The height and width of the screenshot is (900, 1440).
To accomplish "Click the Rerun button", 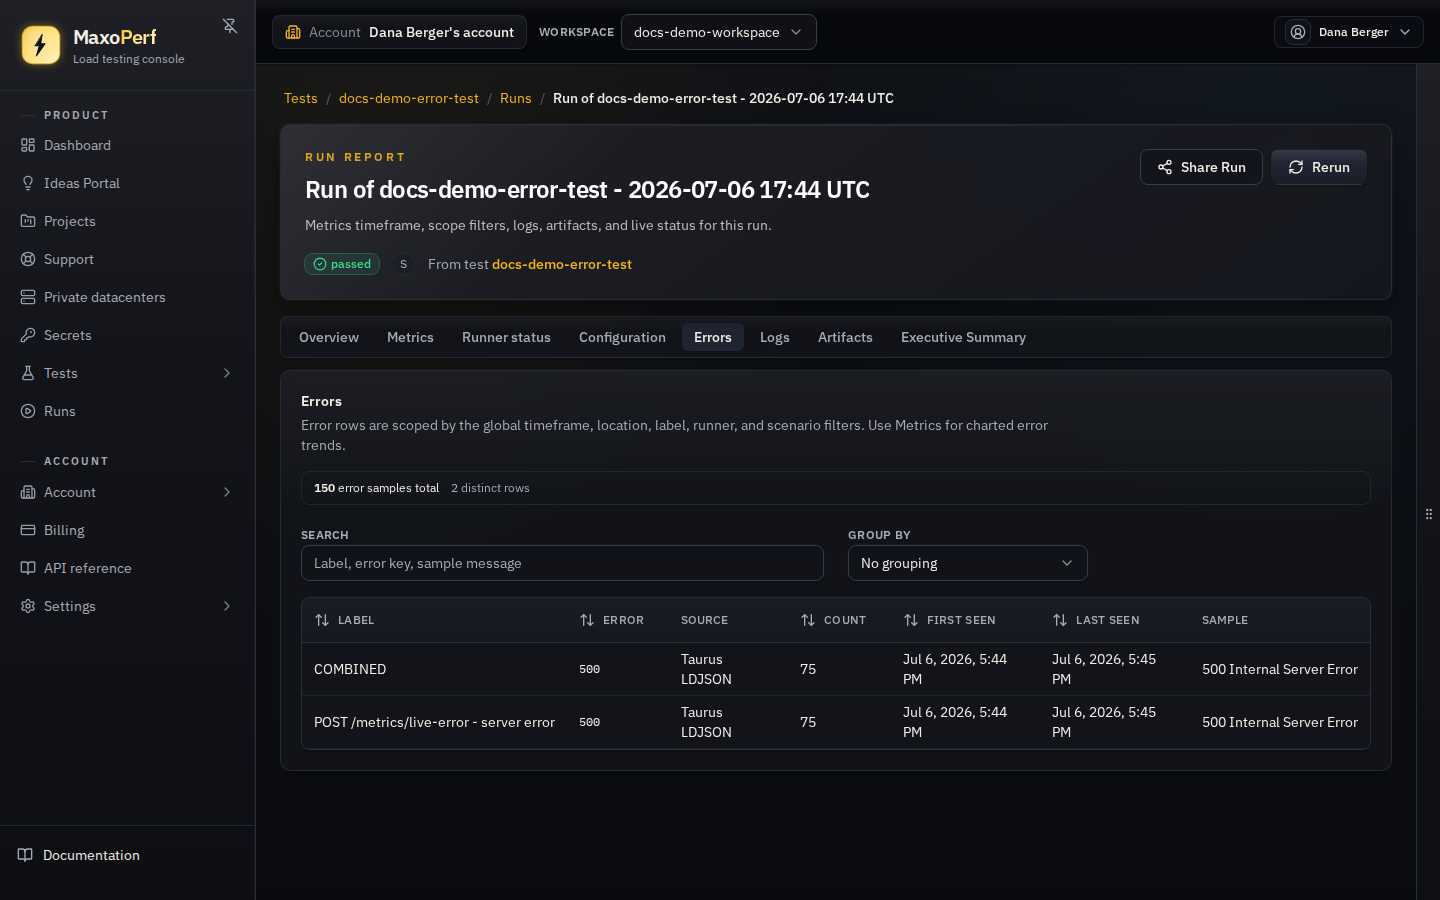I will (x=1318, y=167).
